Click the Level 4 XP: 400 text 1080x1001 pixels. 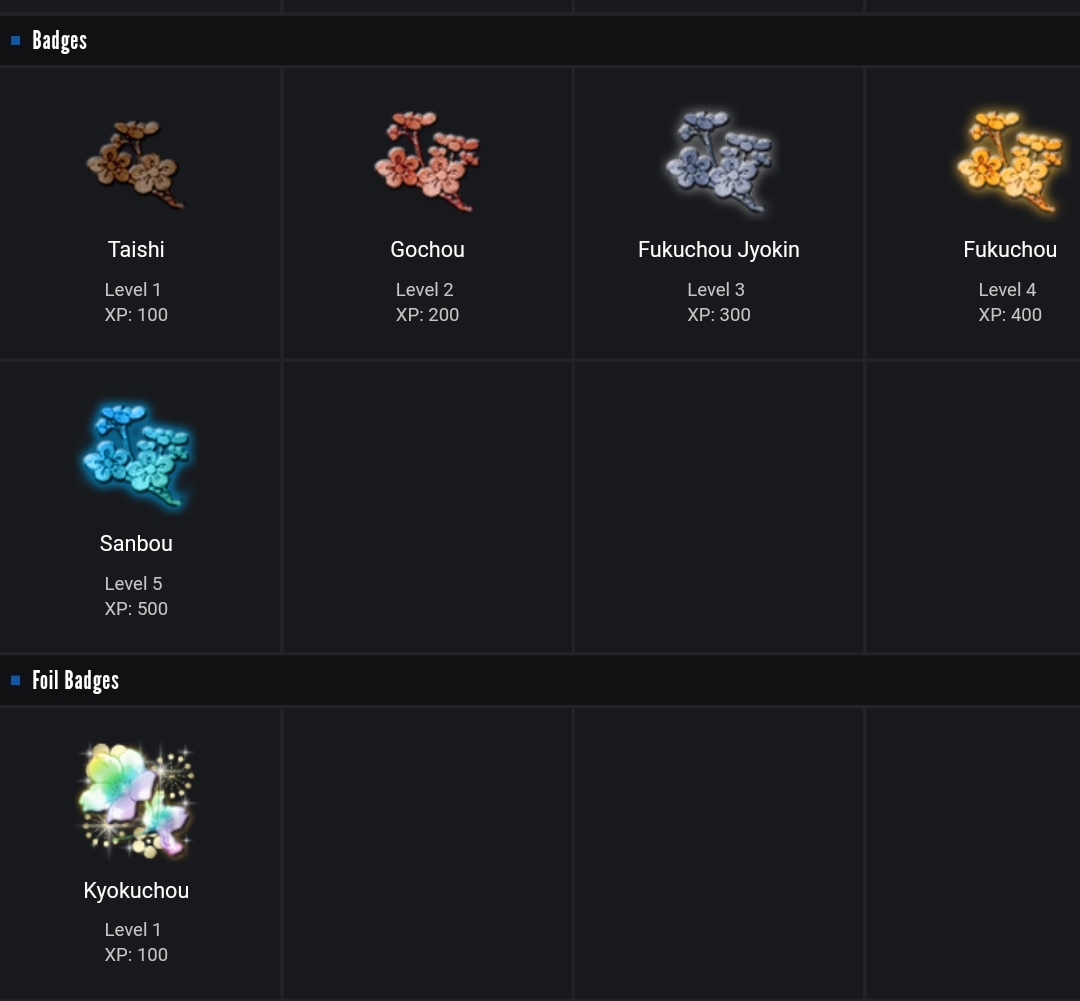coord(1010,302)
